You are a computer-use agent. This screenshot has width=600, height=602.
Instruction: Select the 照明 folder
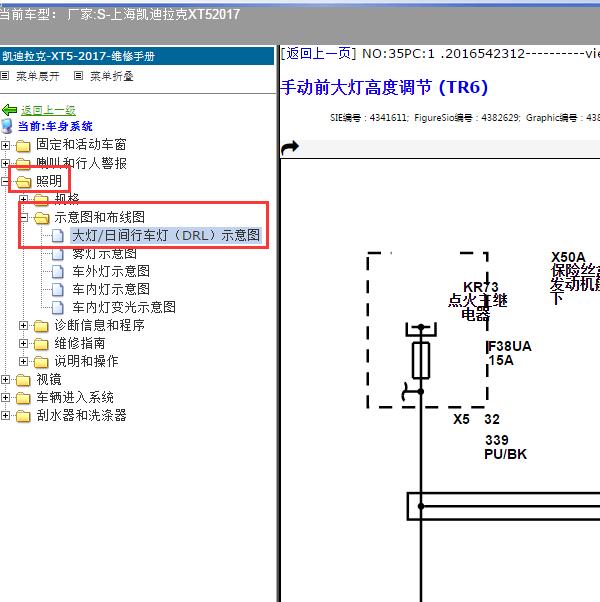click(49, 181)
